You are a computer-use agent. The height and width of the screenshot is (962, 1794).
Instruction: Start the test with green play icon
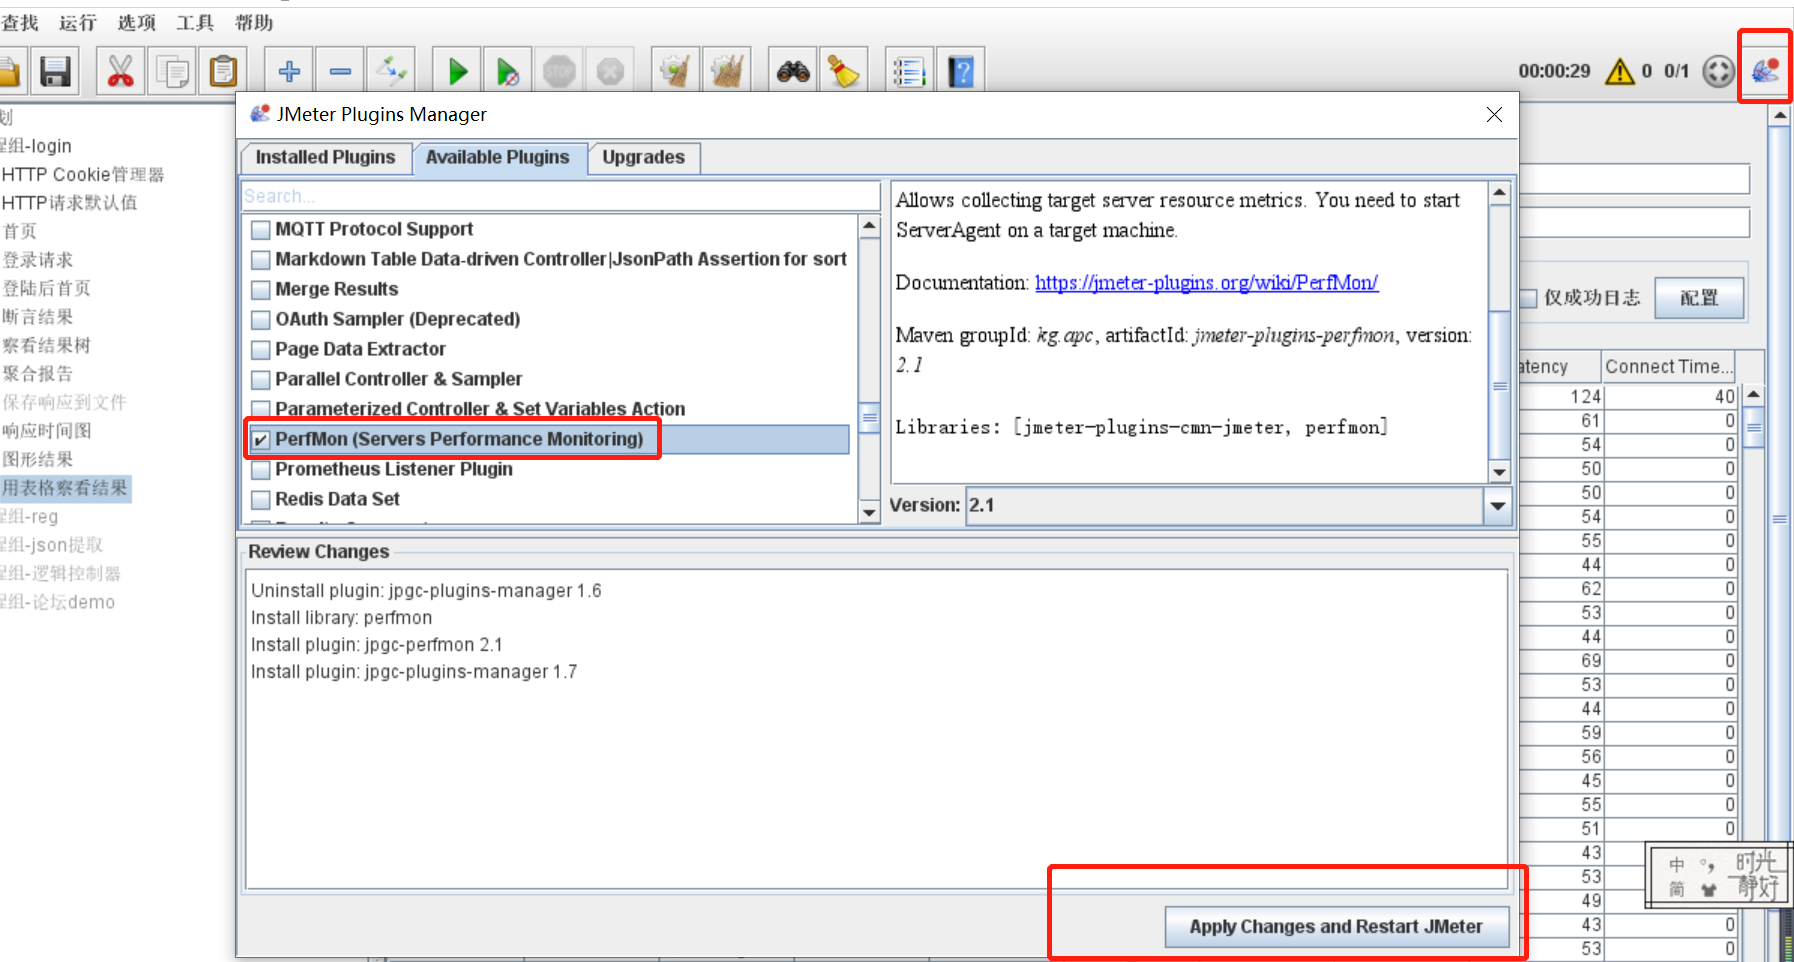point(457,71)
